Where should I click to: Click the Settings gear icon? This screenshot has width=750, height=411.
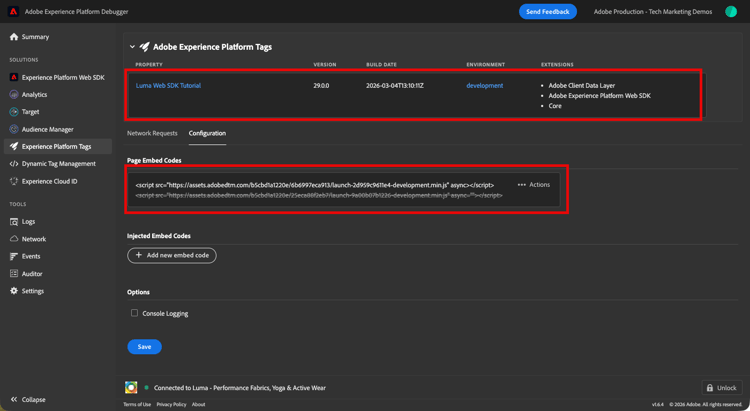click(x=14, y=291)
